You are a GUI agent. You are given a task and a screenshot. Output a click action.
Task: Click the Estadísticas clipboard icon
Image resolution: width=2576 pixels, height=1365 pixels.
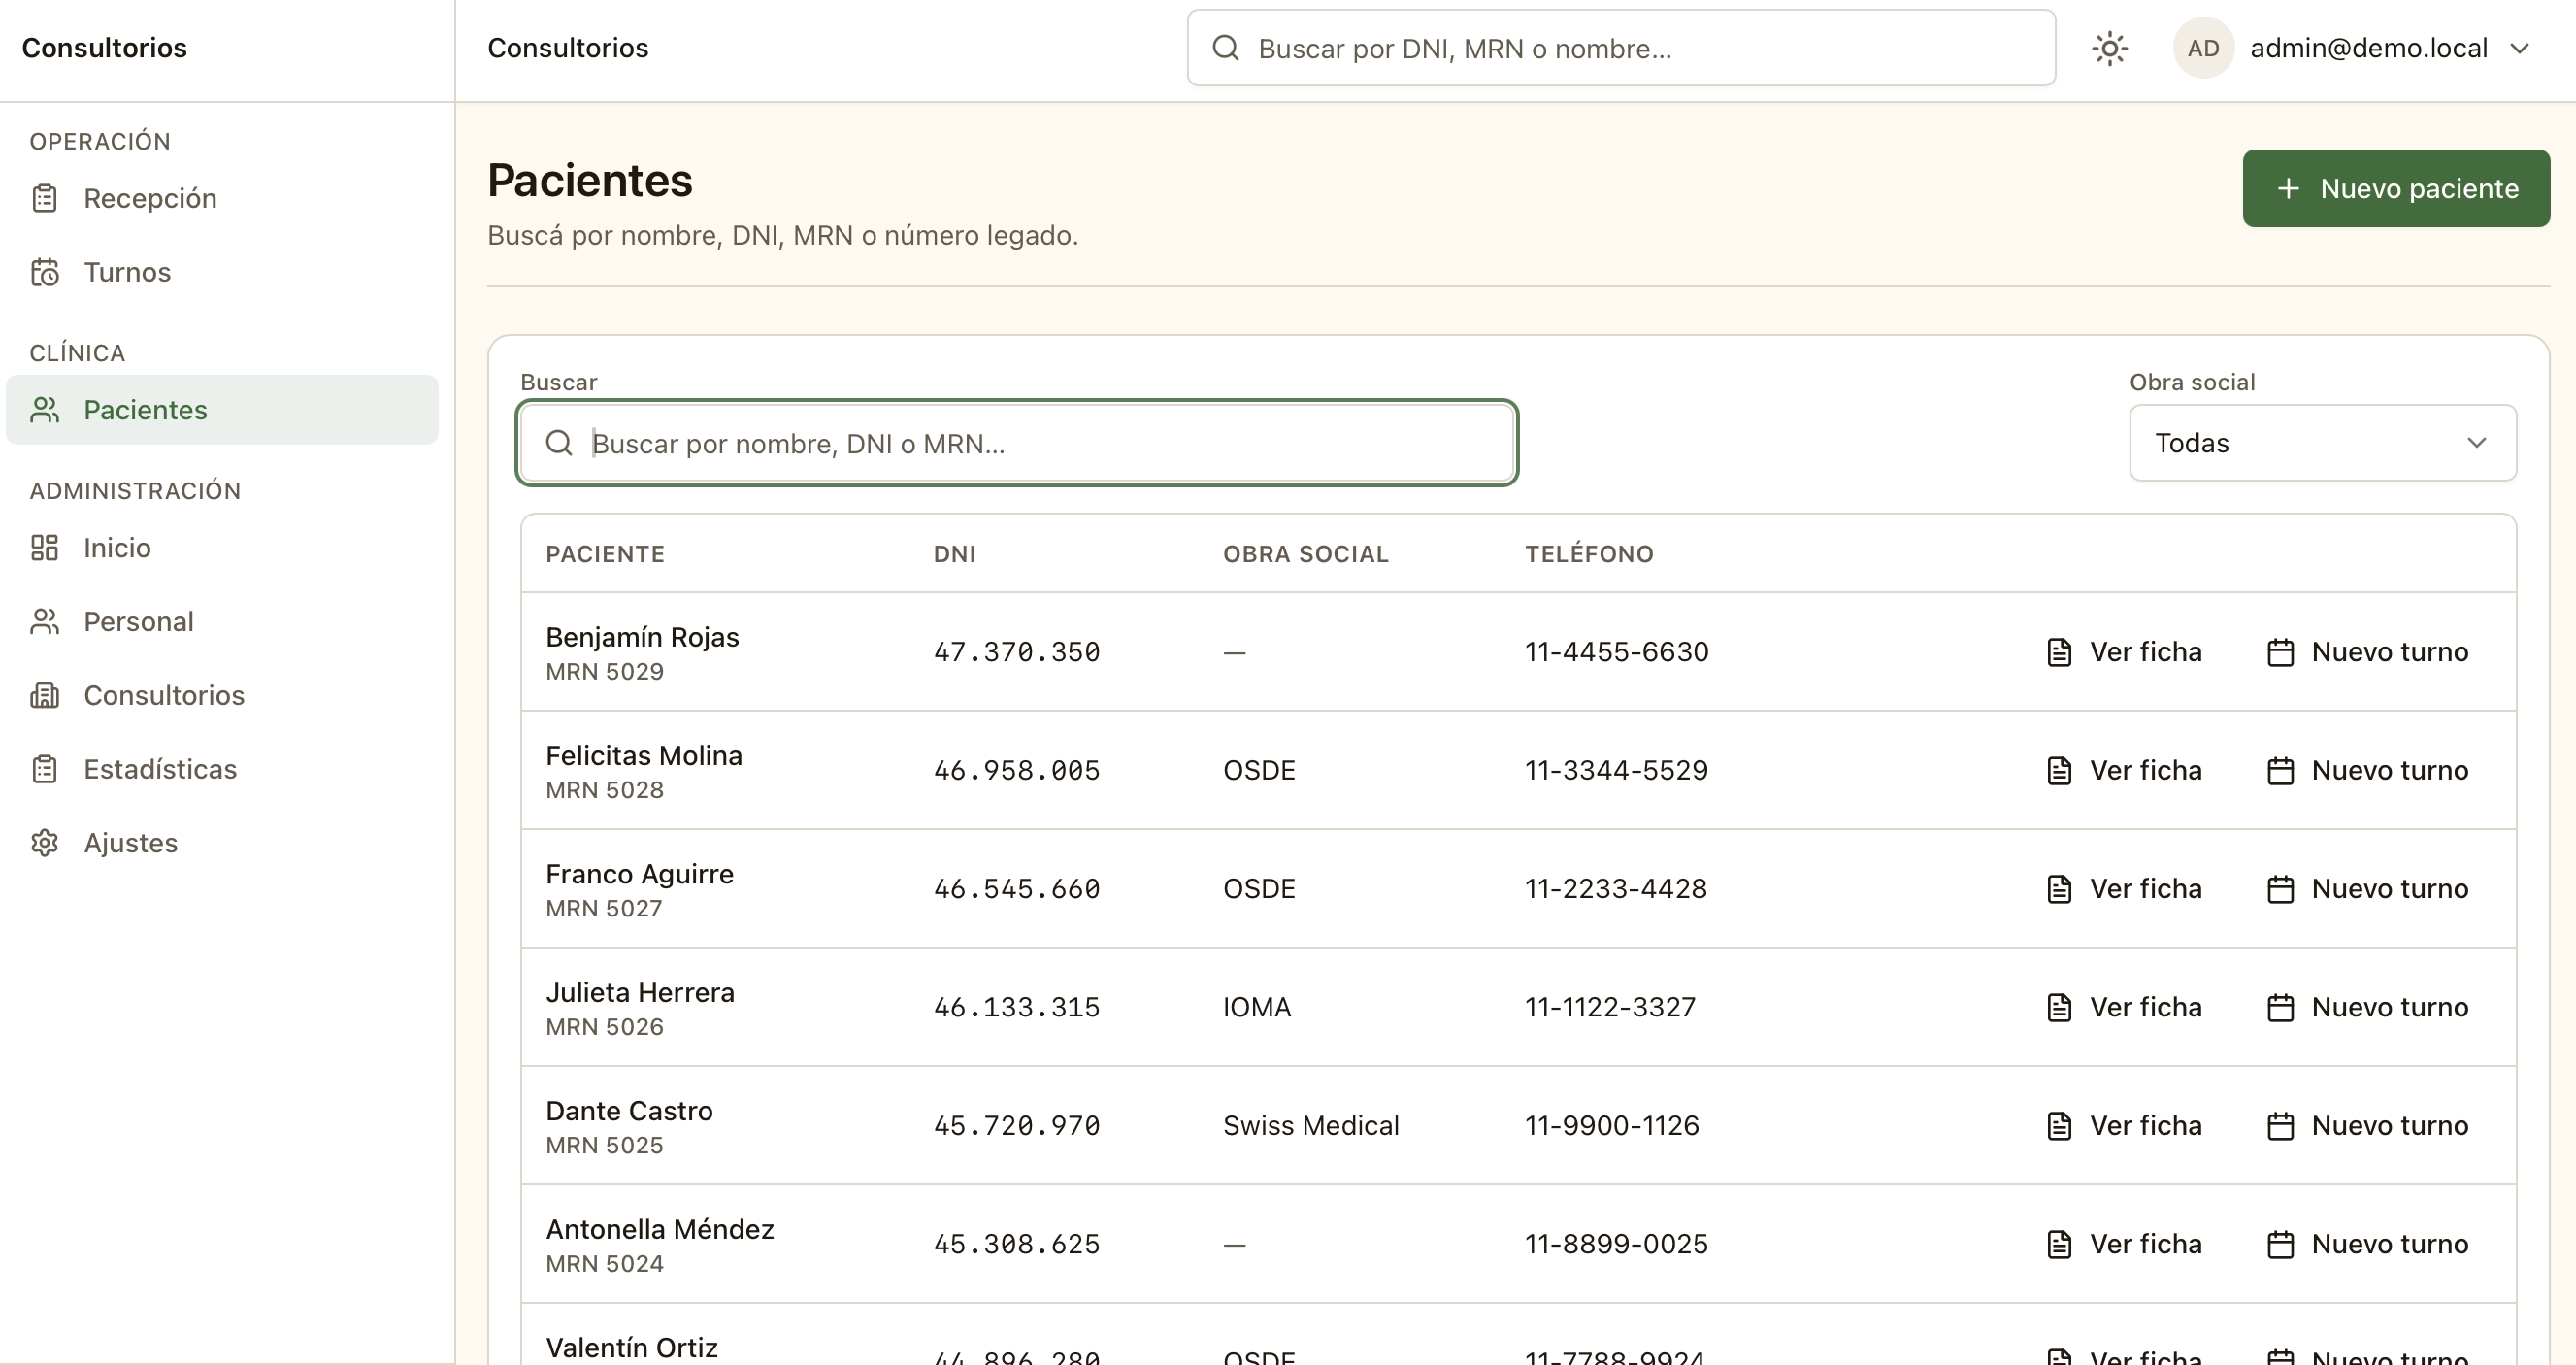(x=45, y=769)
